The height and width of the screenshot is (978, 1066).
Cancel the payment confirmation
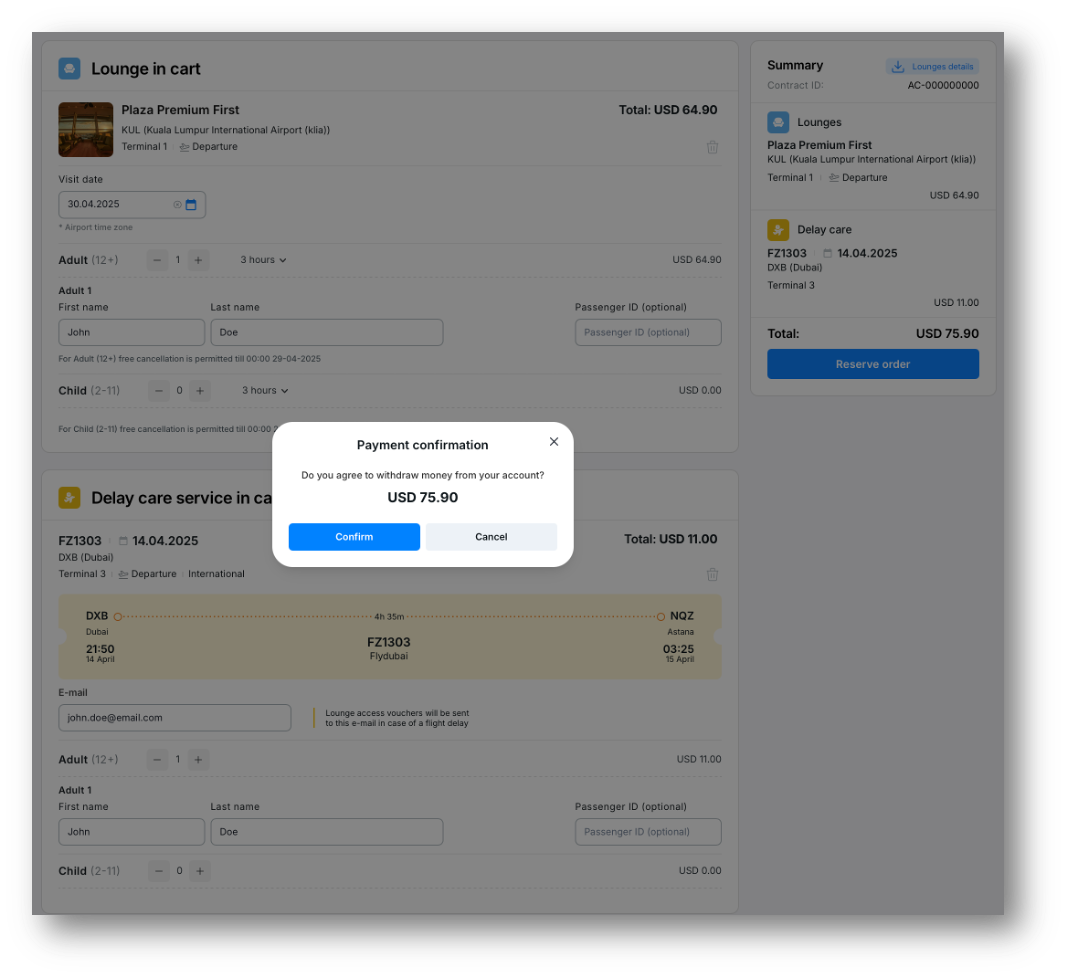(x=491, y=537)
